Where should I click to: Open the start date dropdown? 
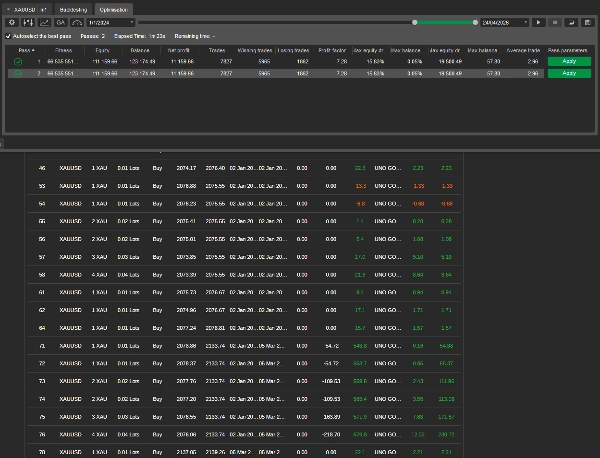(x=112, y=21)
